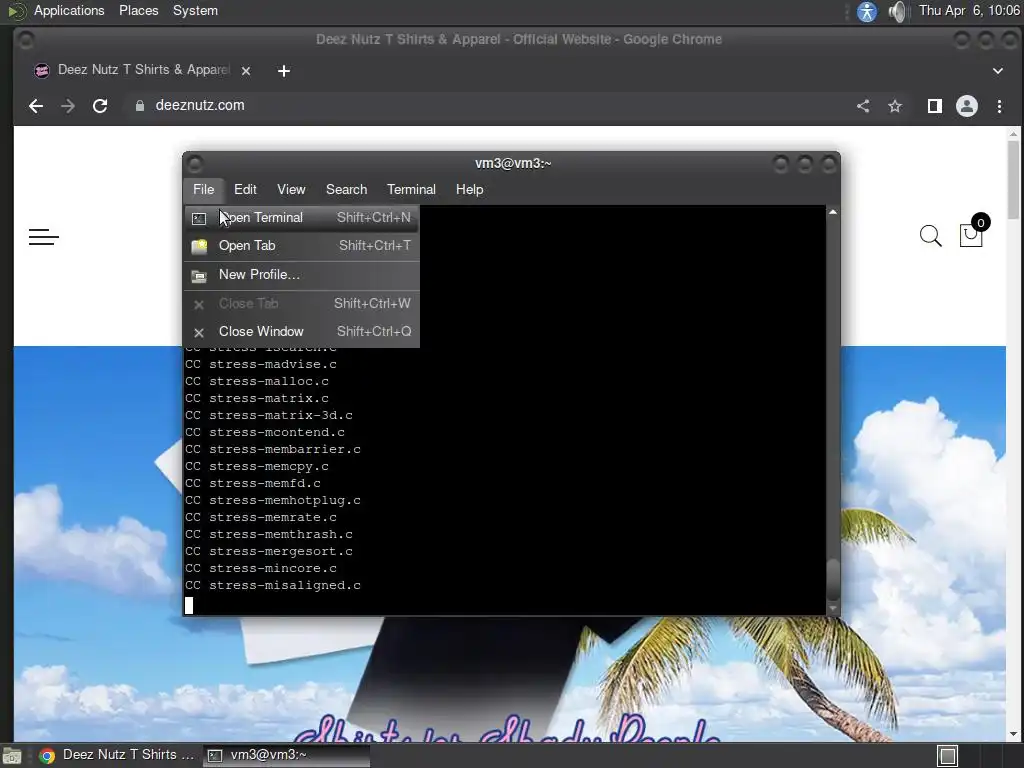This screenshot has height=768, width=1024.
Task: Choose Open Terminal from File menu
Action: [x=301, y=217]
